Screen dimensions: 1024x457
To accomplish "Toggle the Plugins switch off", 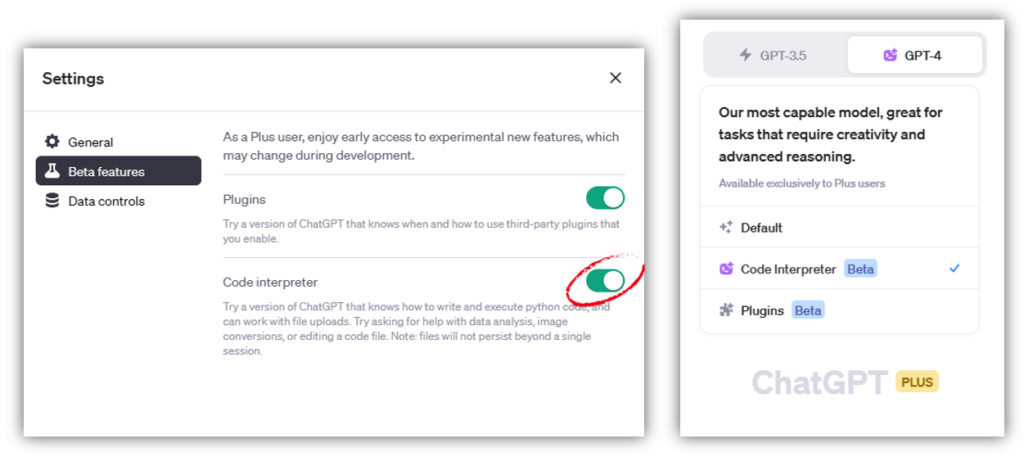I will click(x=605, y=198).
